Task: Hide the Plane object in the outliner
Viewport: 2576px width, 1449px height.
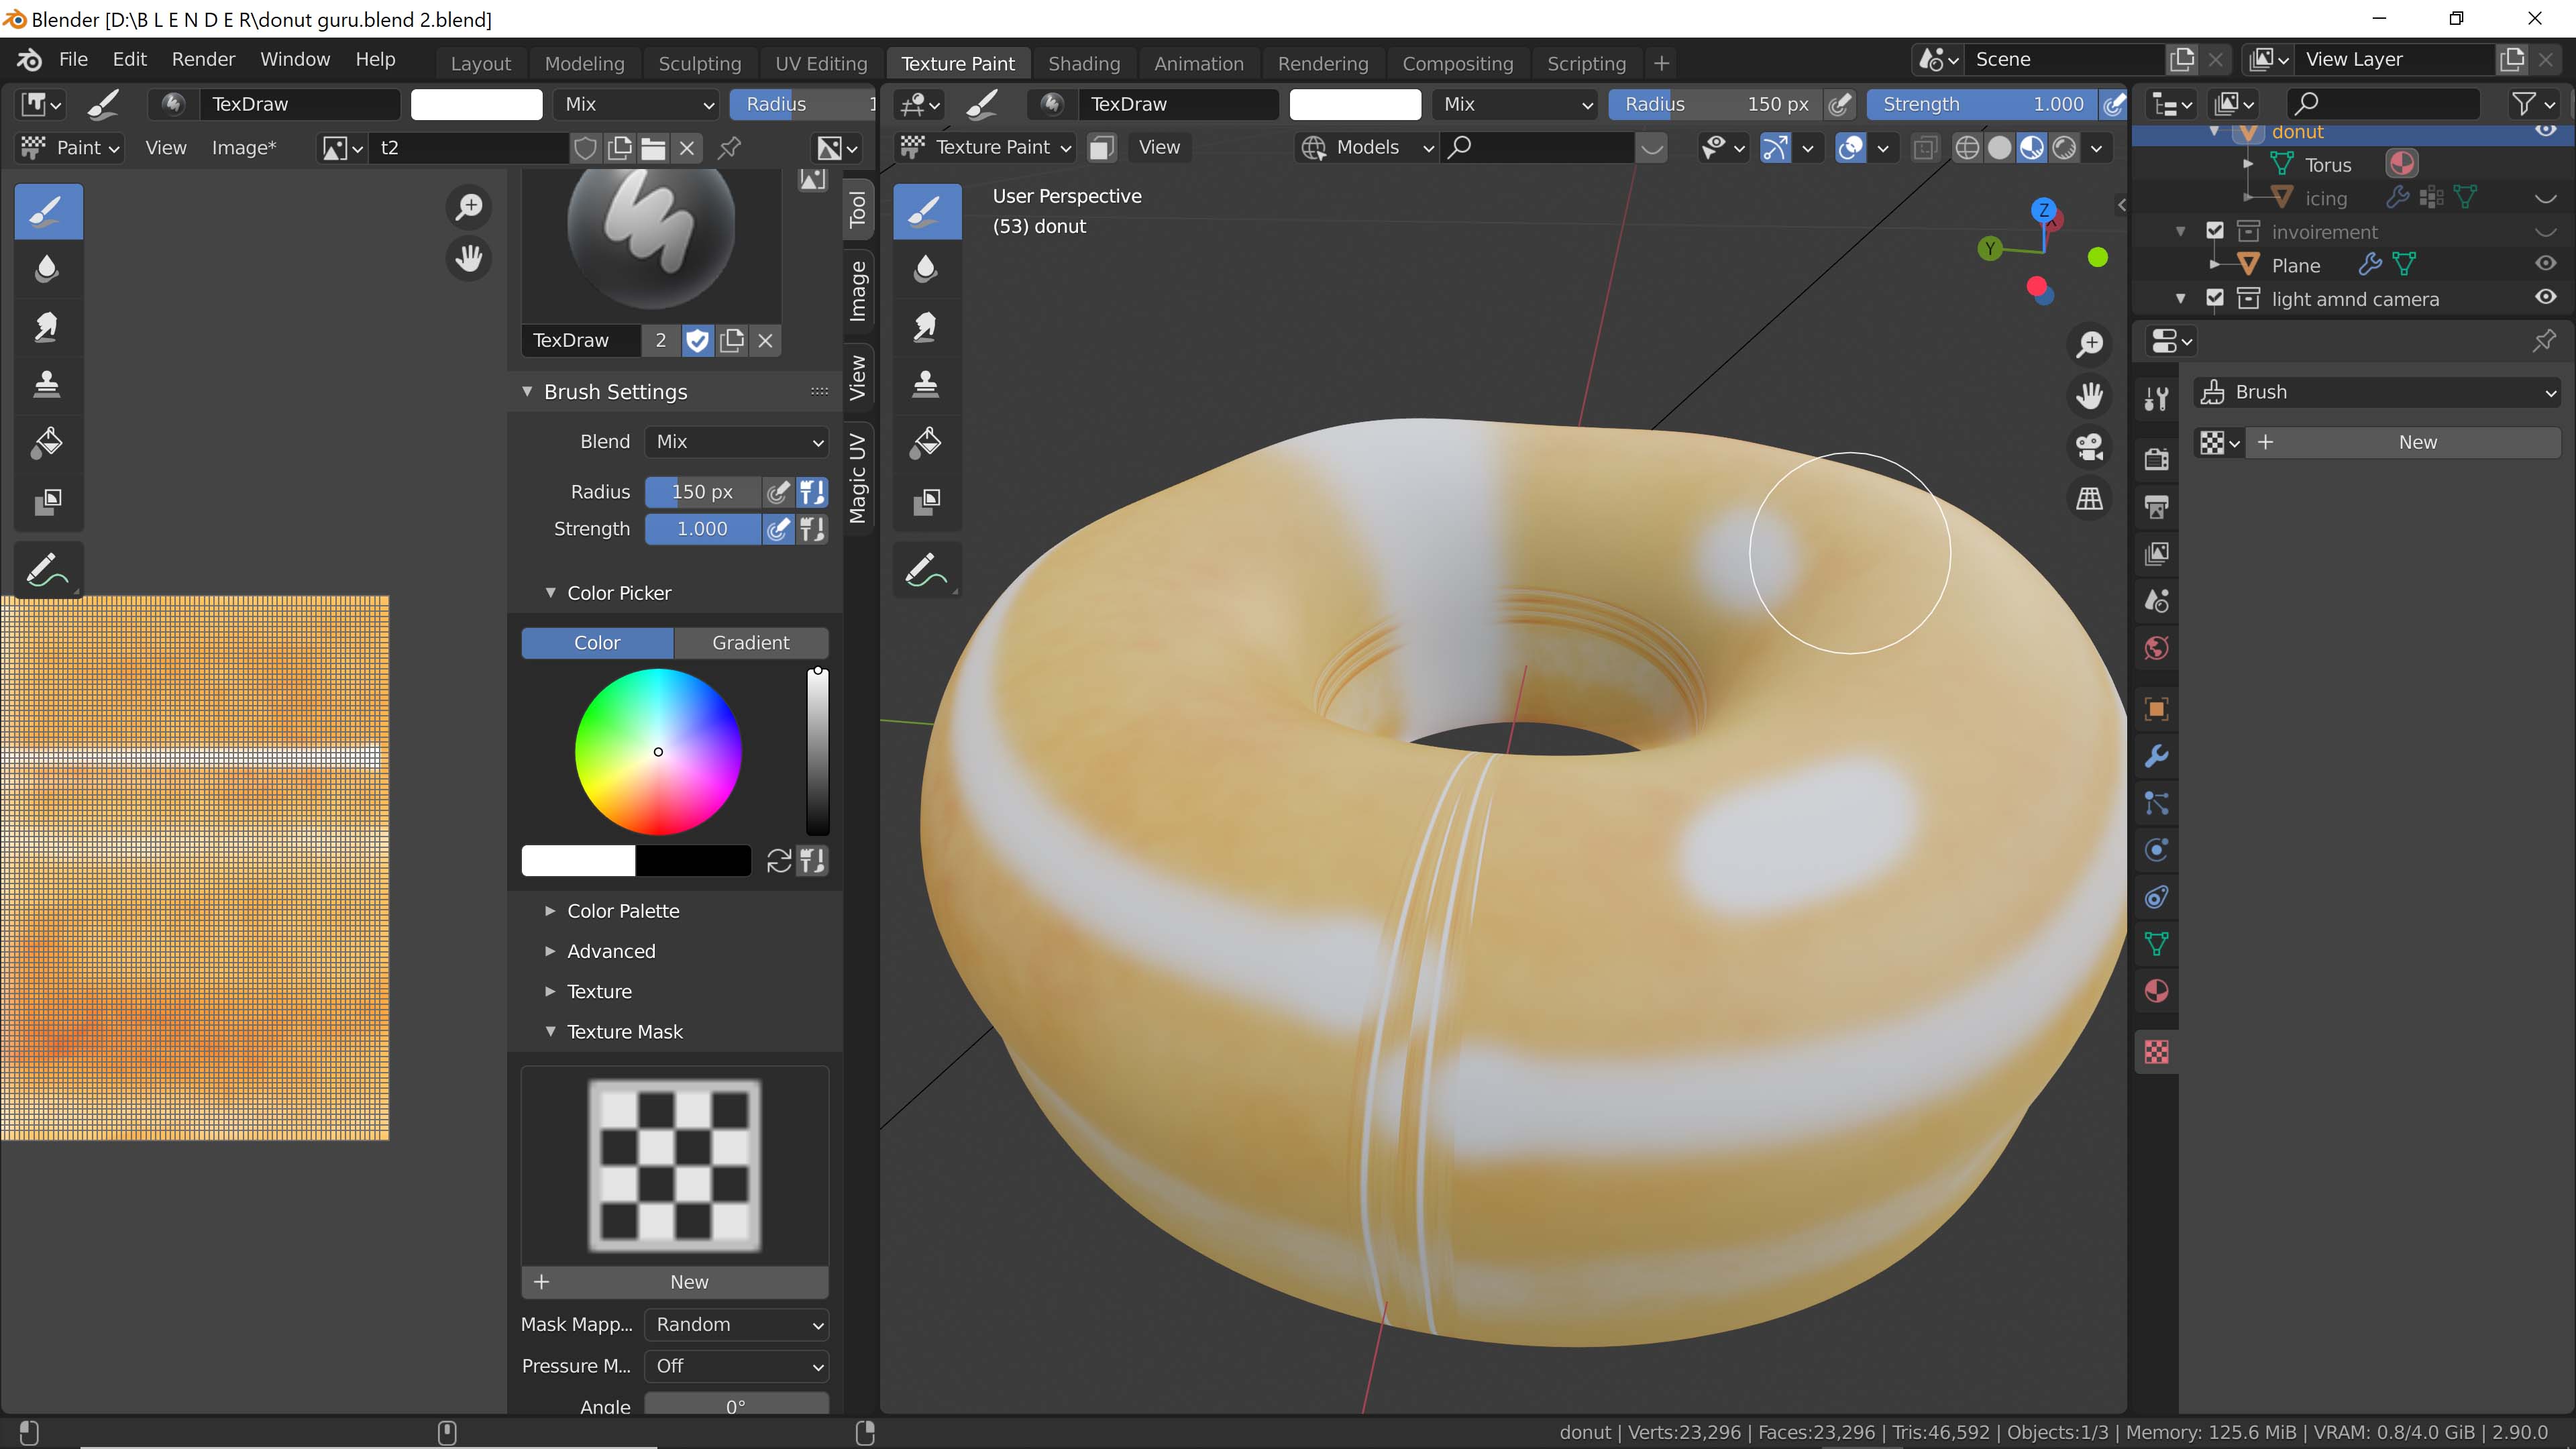Action: pyautogui.click(x=2545, y=264)
